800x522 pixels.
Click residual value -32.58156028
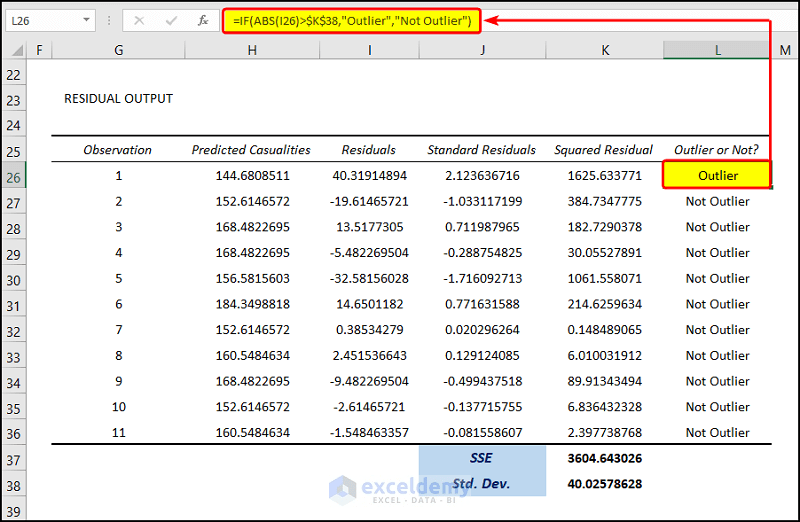[369, 279]
